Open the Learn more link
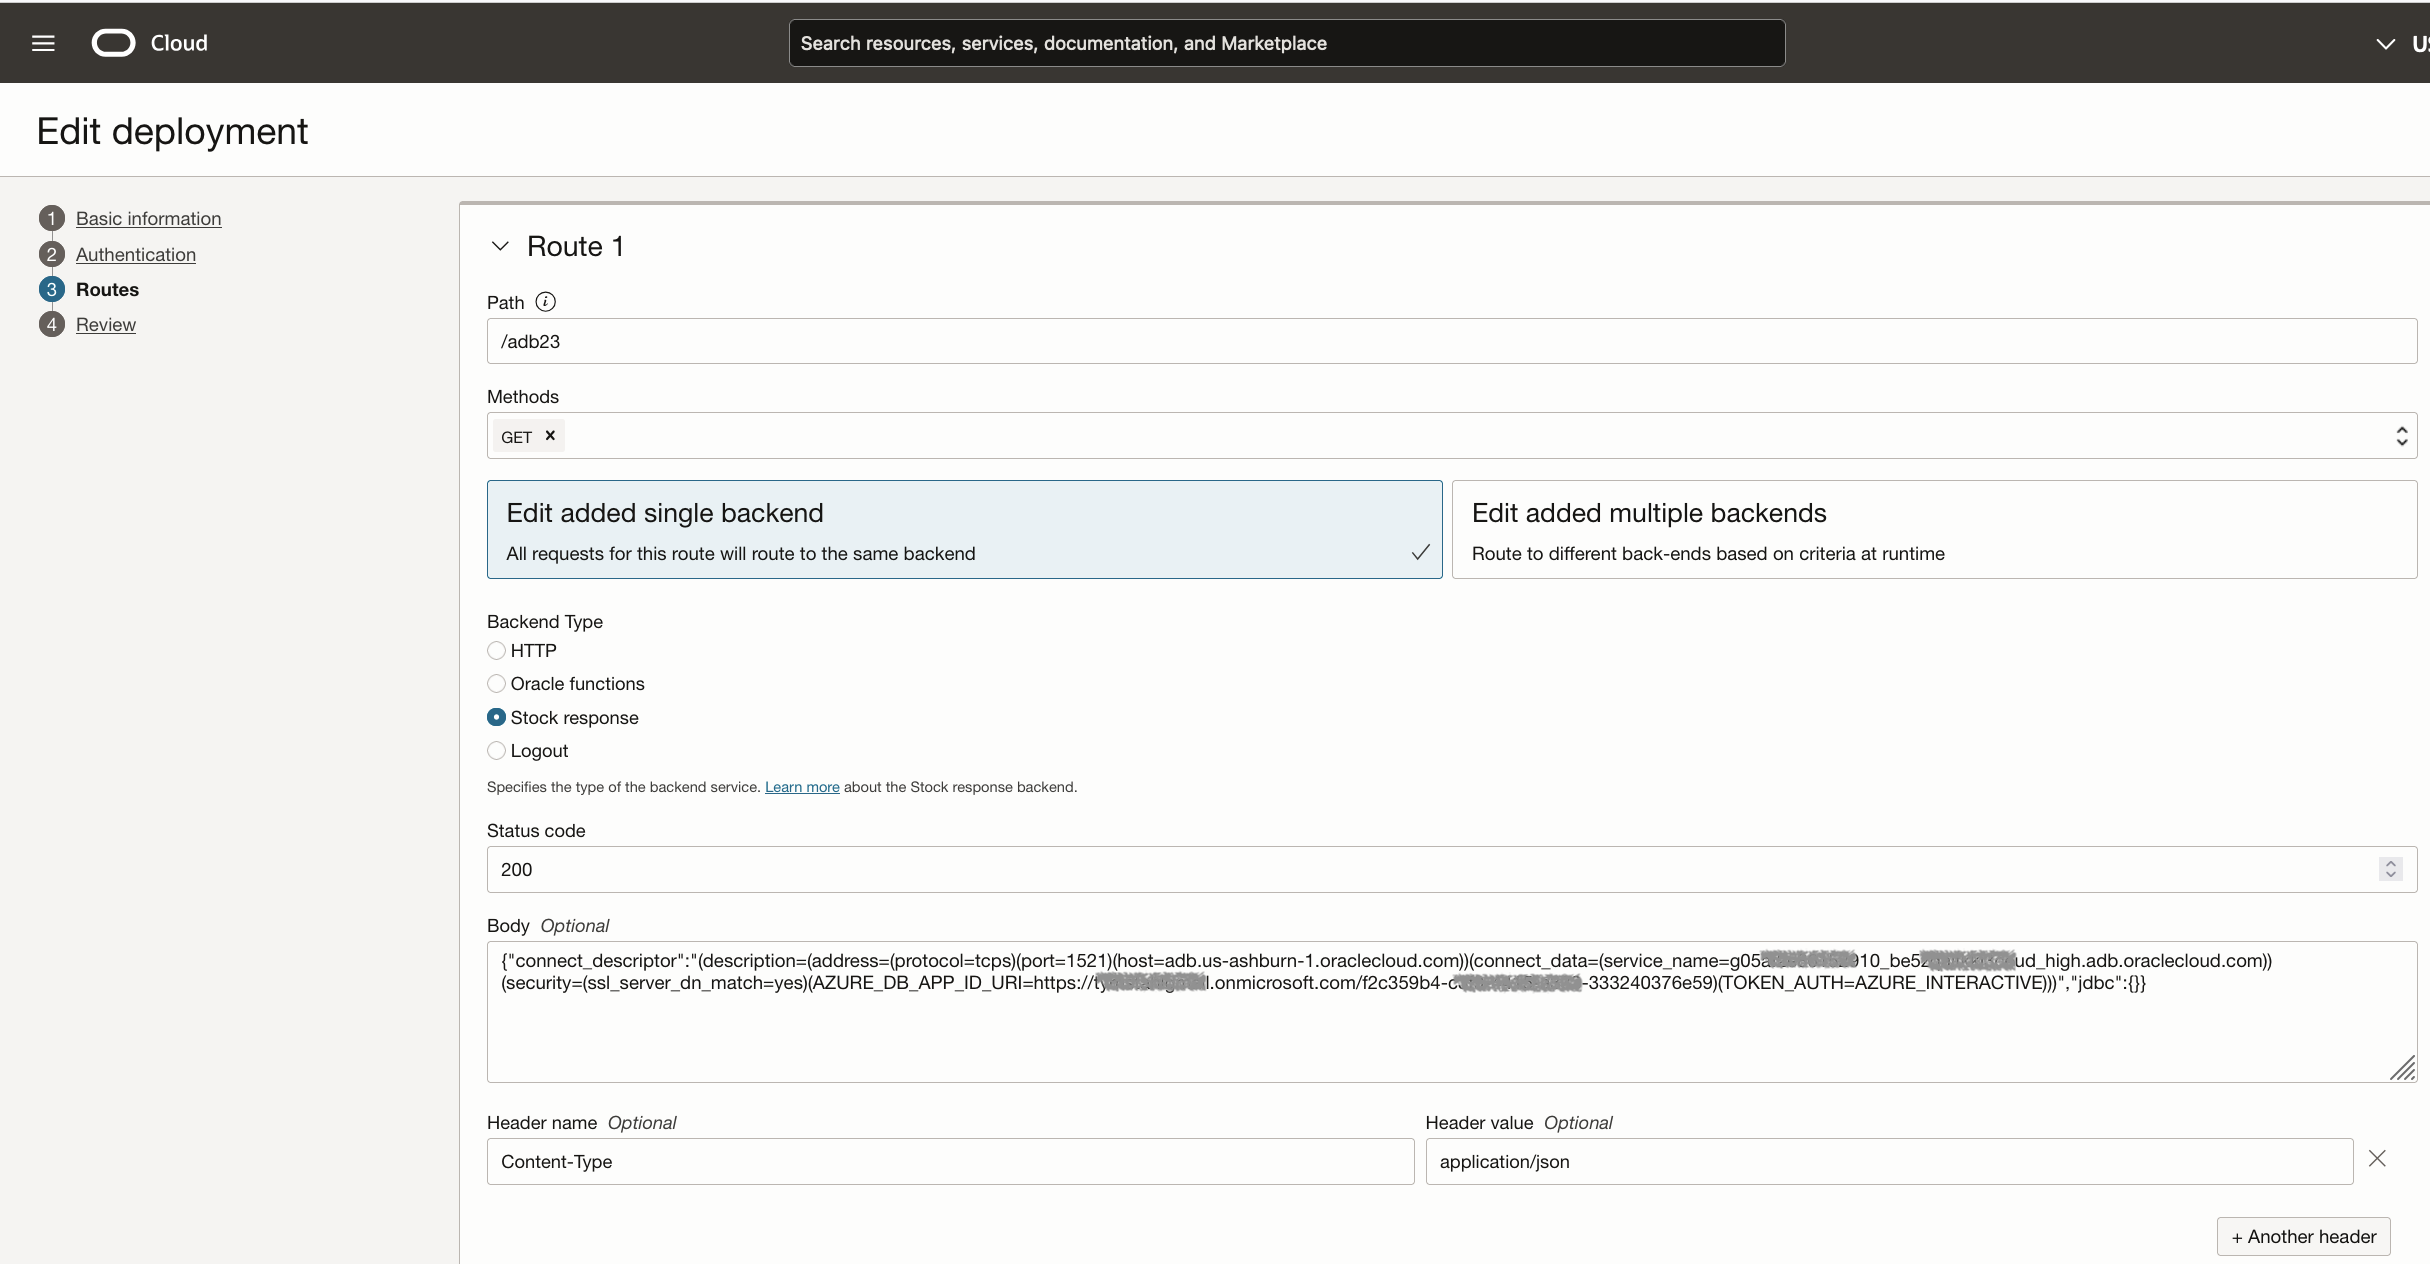 click(802, 787)
